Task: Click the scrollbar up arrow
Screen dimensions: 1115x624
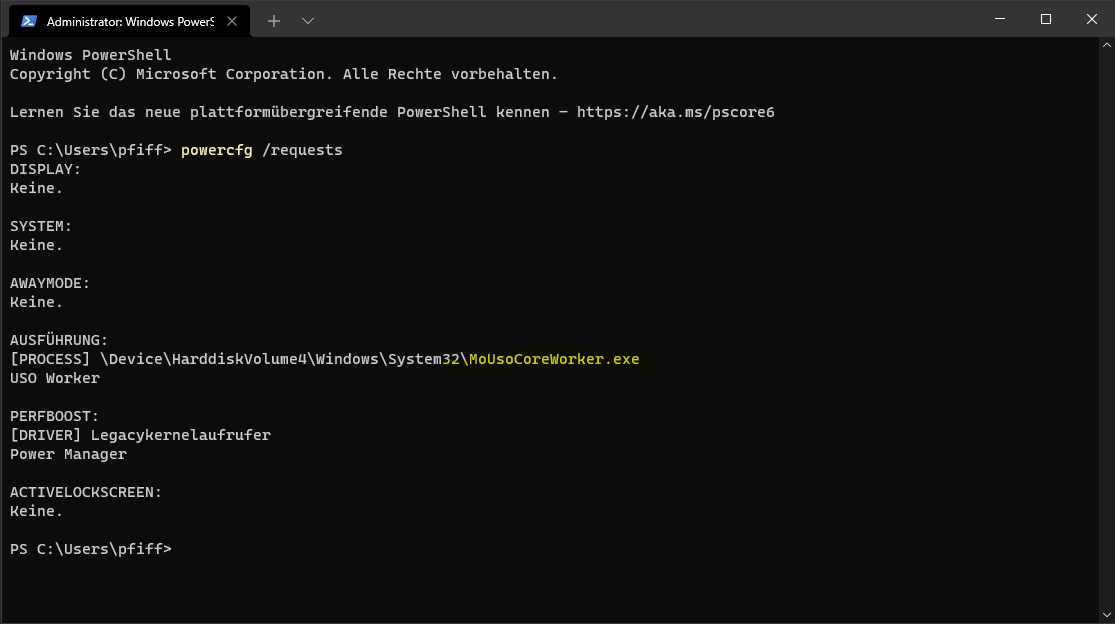Action: click(x=1106, y=45)
